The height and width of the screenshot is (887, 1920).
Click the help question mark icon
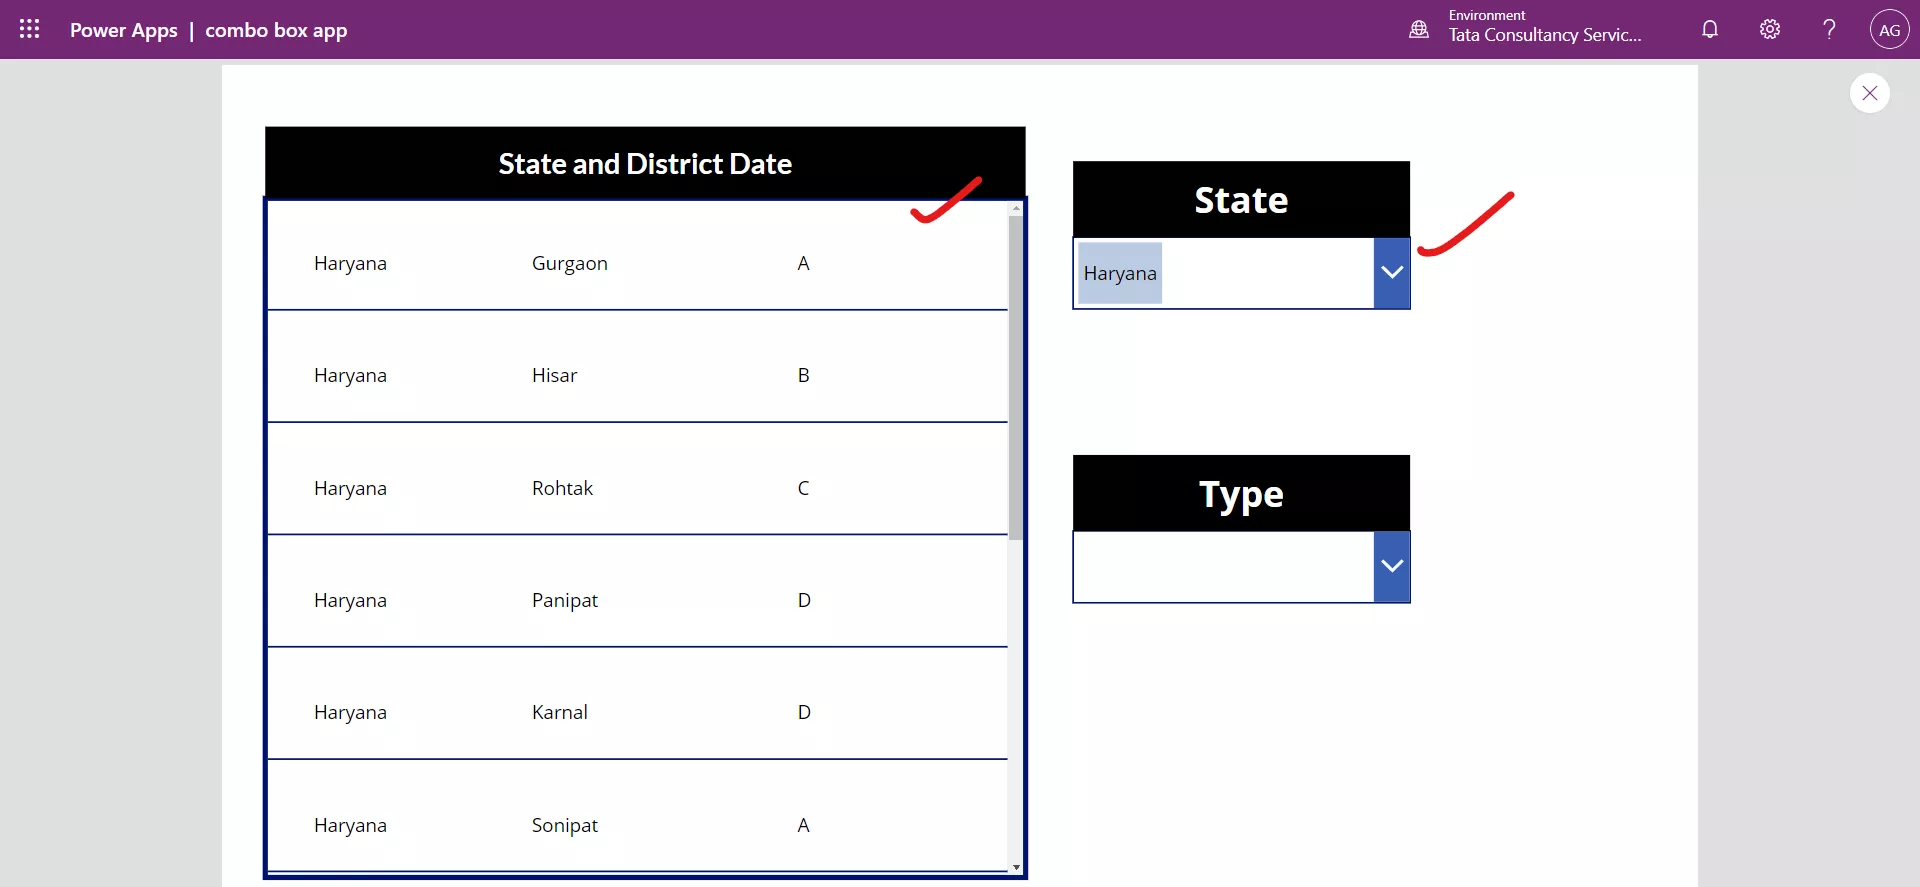[x=1829, y=29]
